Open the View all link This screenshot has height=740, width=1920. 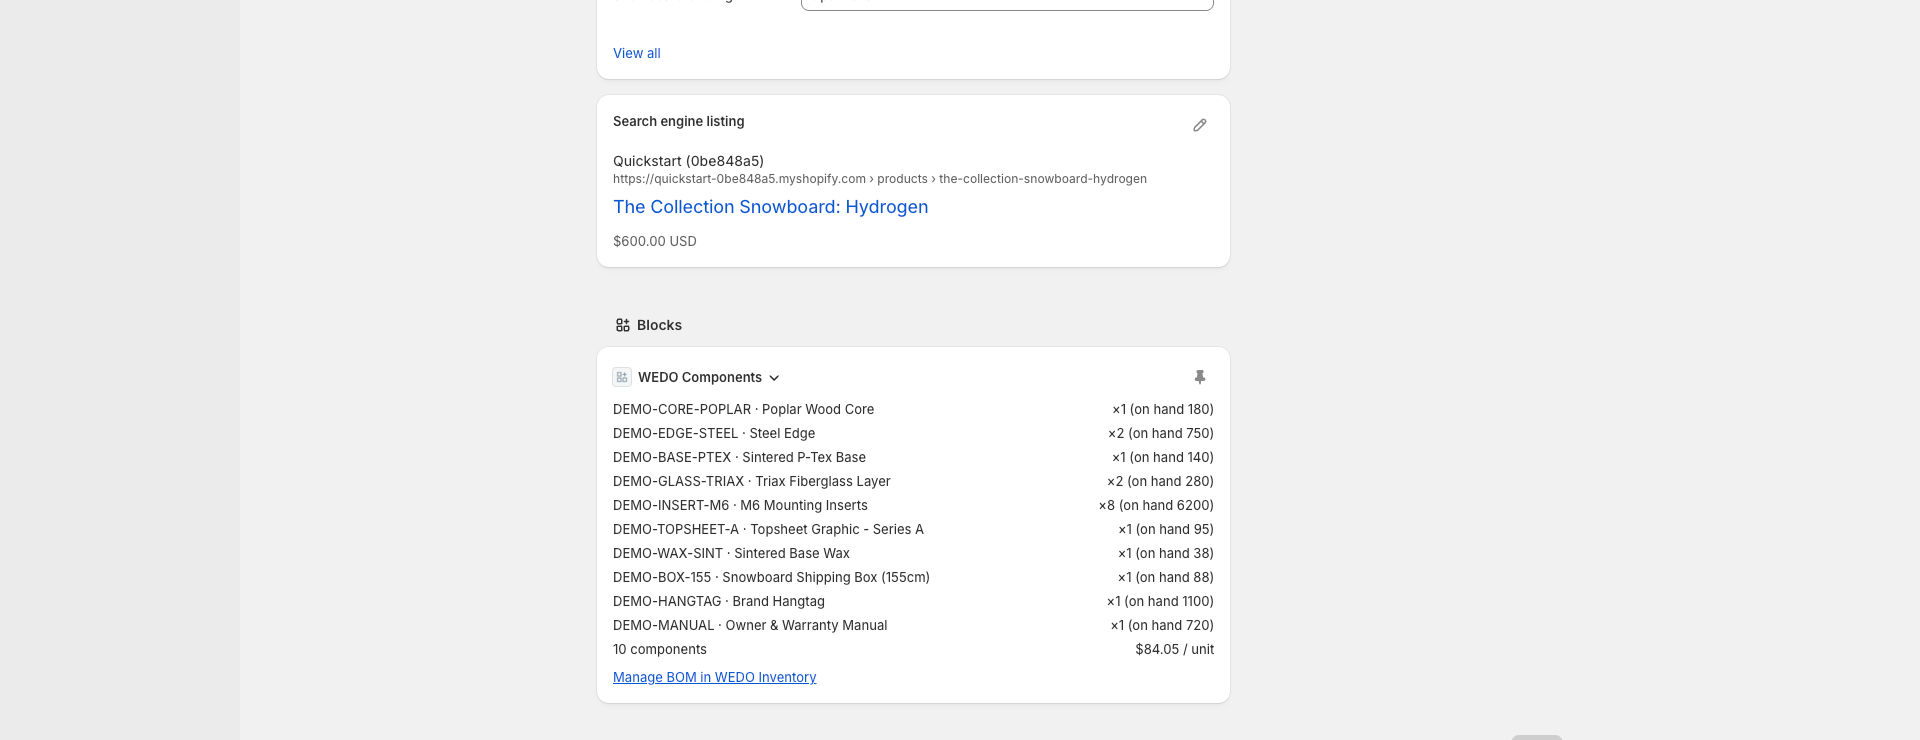(x=637, y=53)
